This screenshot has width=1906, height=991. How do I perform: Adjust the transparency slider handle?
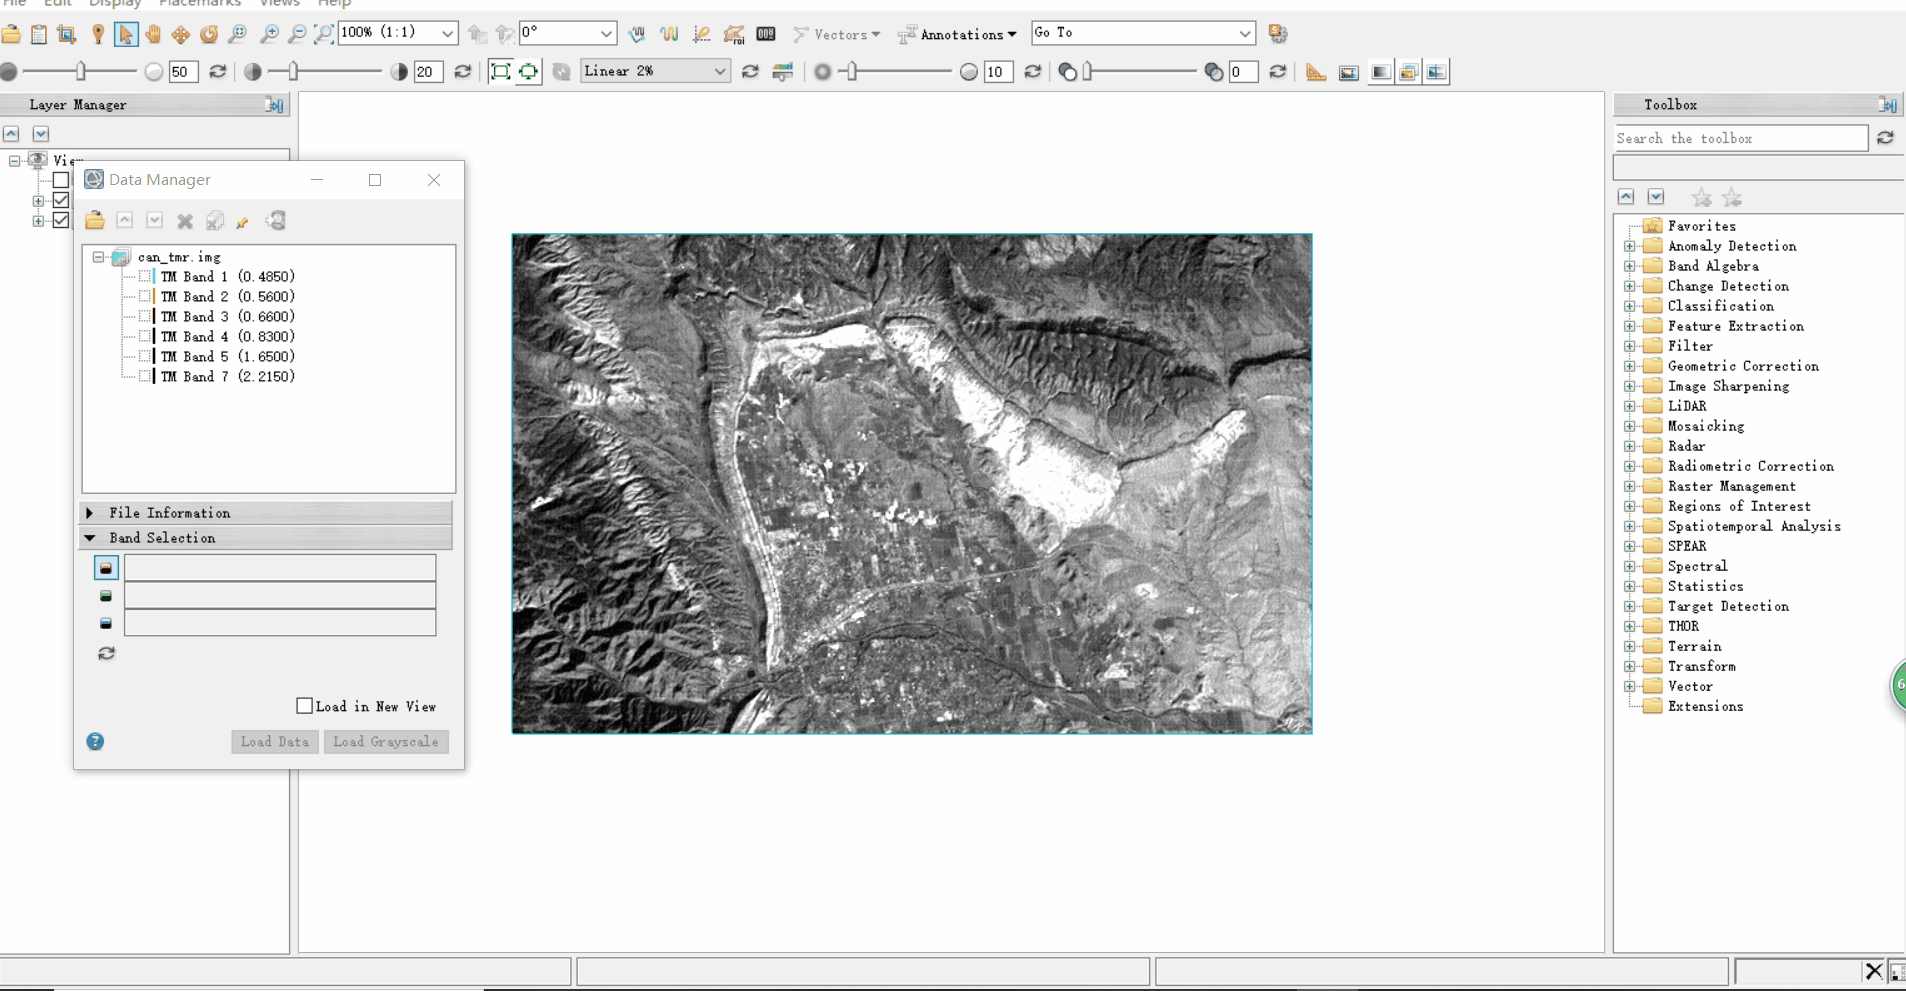pyautogui.click(x=1087, y=72)
